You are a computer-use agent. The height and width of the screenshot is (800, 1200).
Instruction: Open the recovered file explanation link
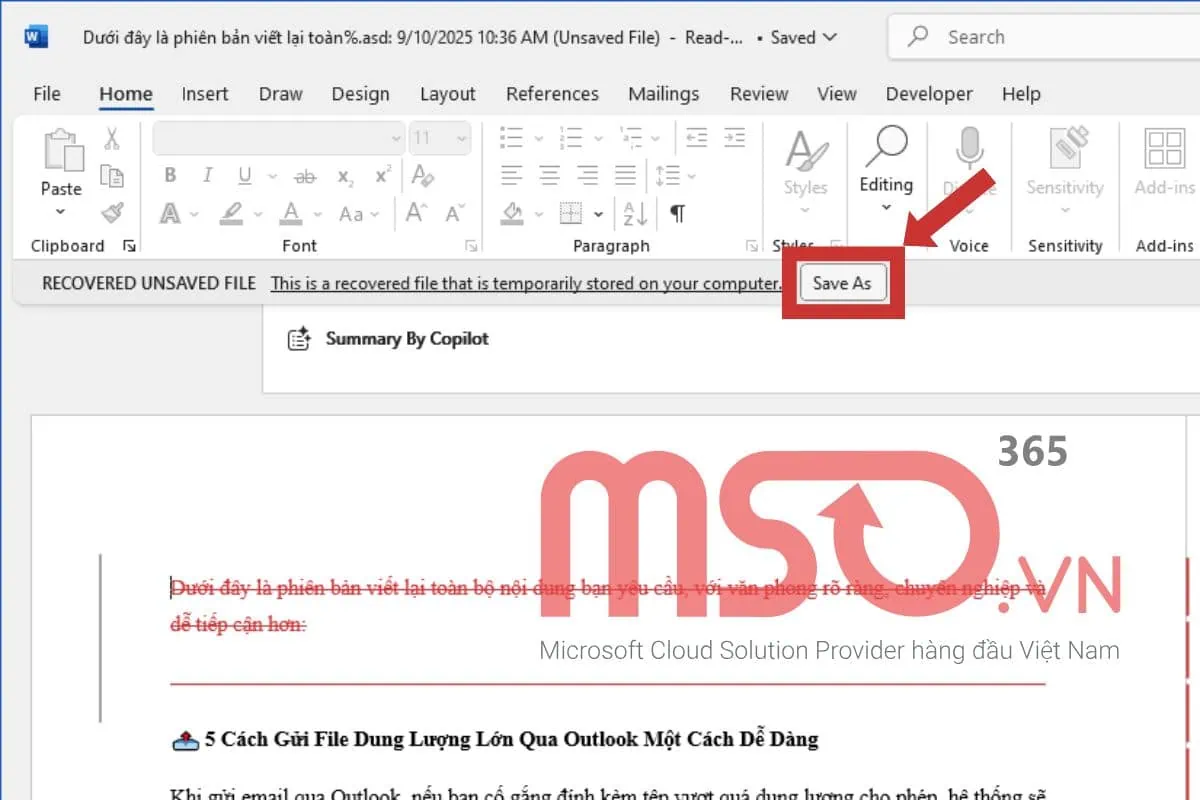(x=525, y=283)
